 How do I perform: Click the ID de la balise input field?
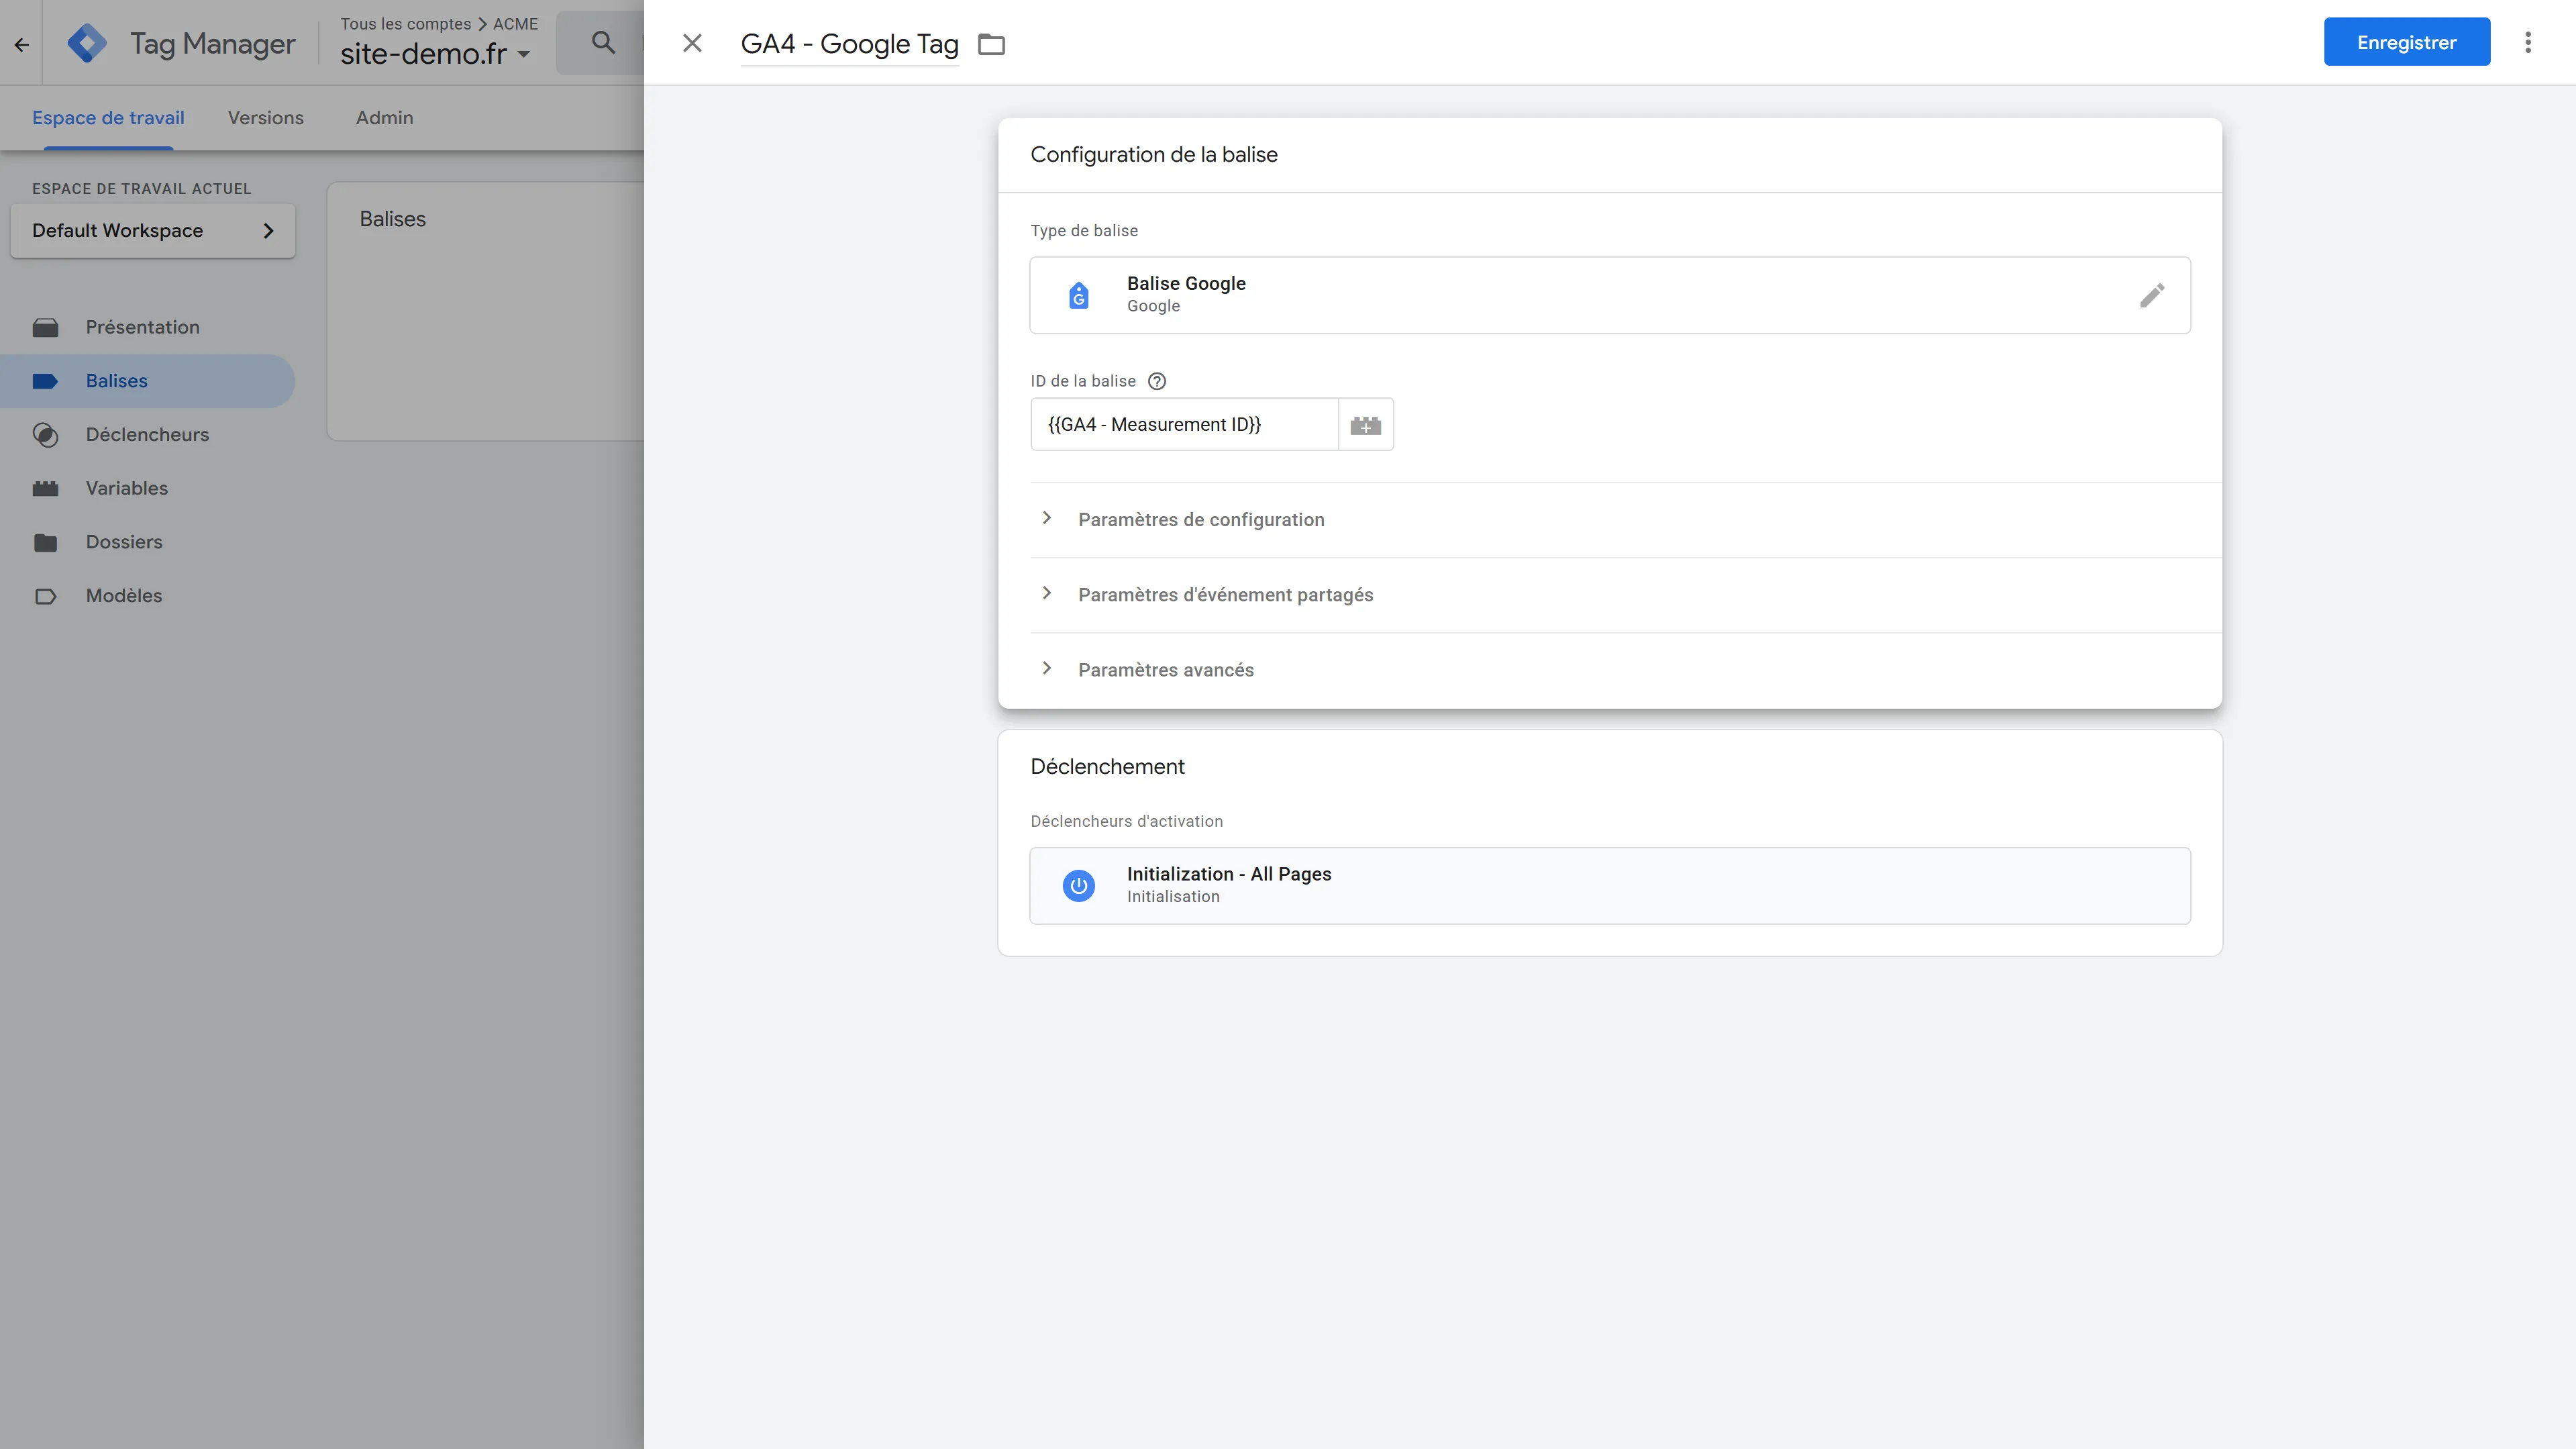pyautogui.click(x=1184, y=425)
